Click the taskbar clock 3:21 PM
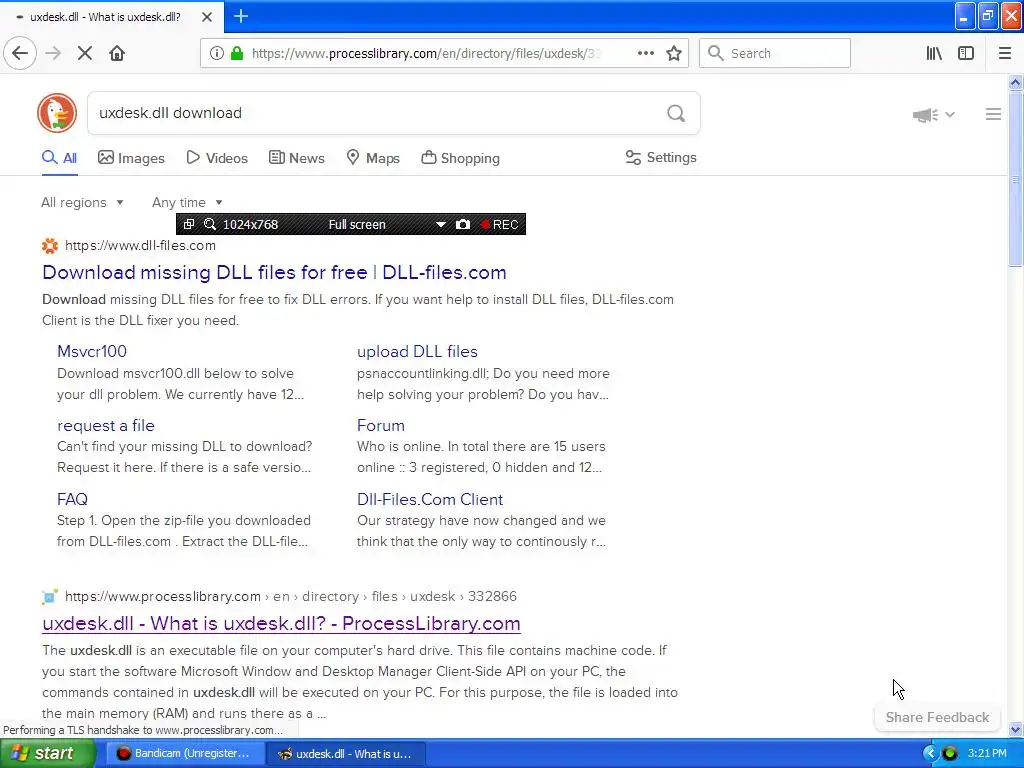The height and width of the screenshot is (768, 1024). tap(987, 753)
